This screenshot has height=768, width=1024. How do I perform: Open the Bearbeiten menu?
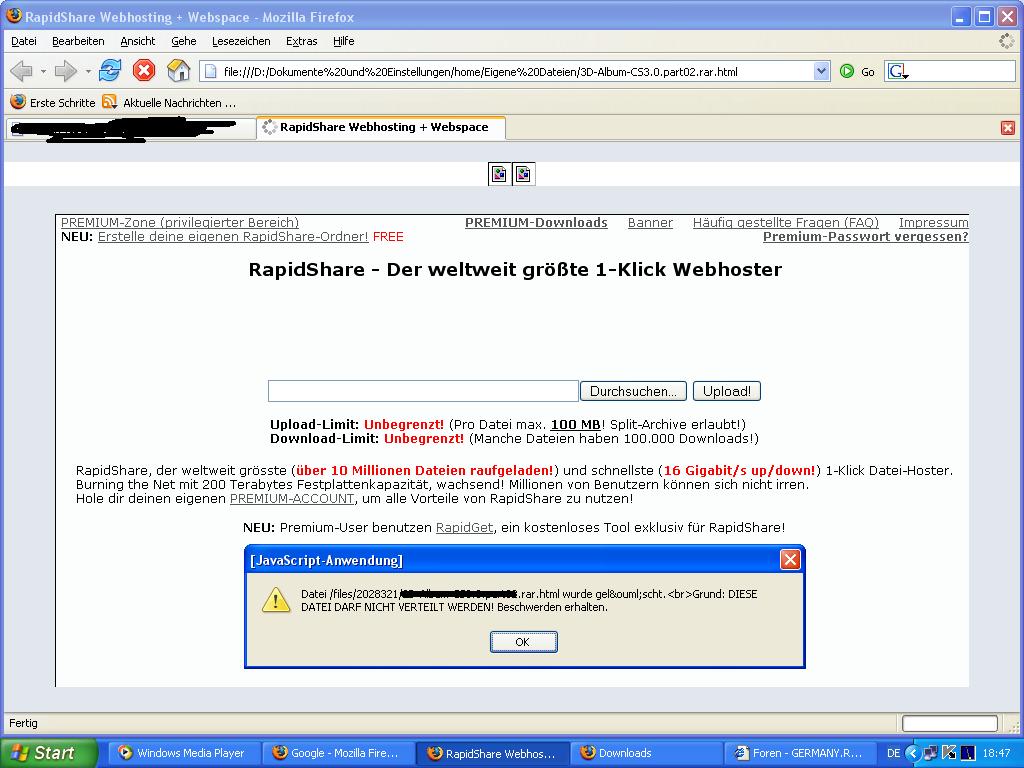(78, 41)
